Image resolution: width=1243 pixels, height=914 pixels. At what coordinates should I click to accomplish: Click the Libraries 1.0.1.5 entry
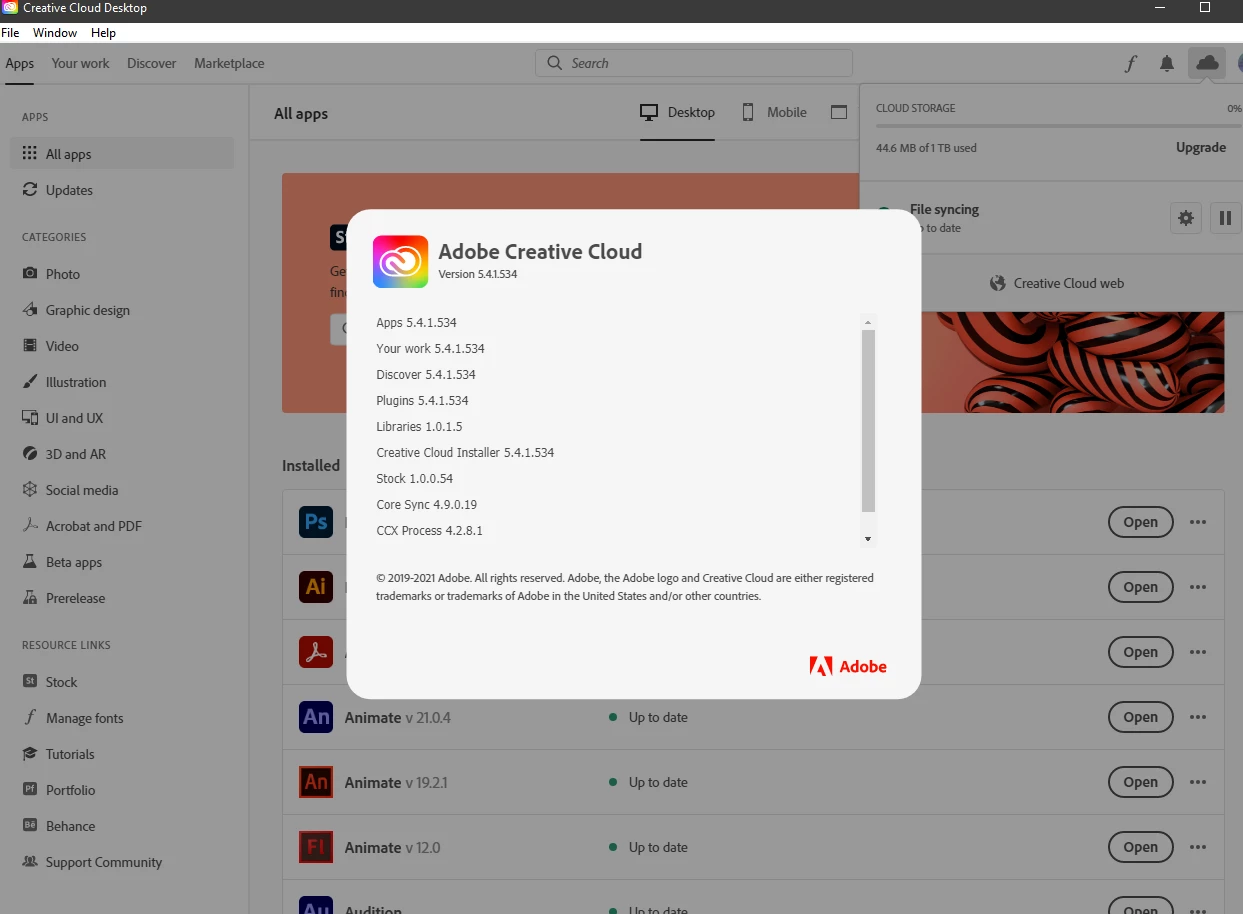(419, 427)
